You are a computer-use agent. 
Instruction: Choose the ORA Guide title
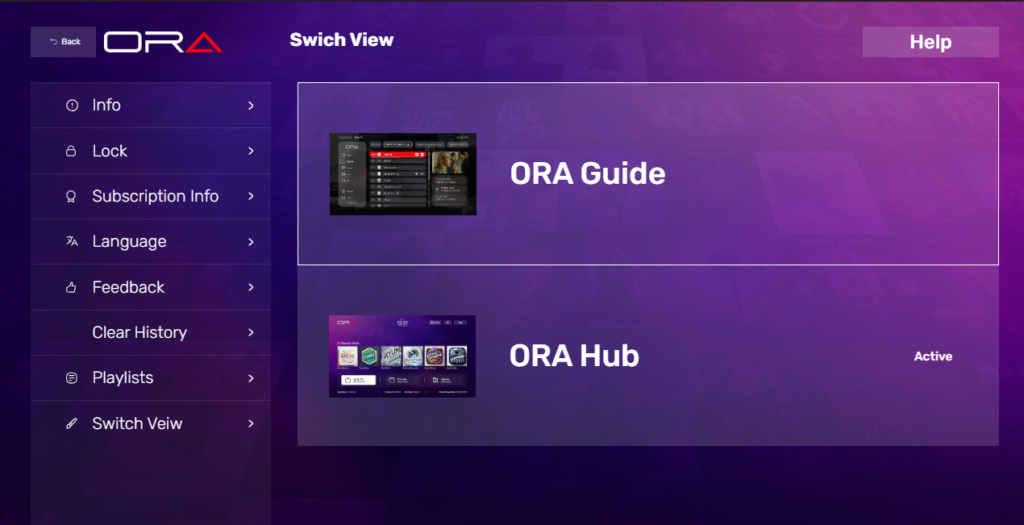tap(588, 174)
